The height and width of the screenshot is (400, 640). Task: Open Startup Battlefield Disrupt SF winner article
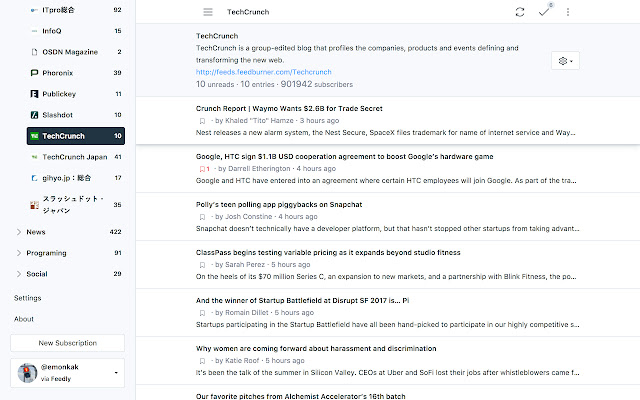302,301
